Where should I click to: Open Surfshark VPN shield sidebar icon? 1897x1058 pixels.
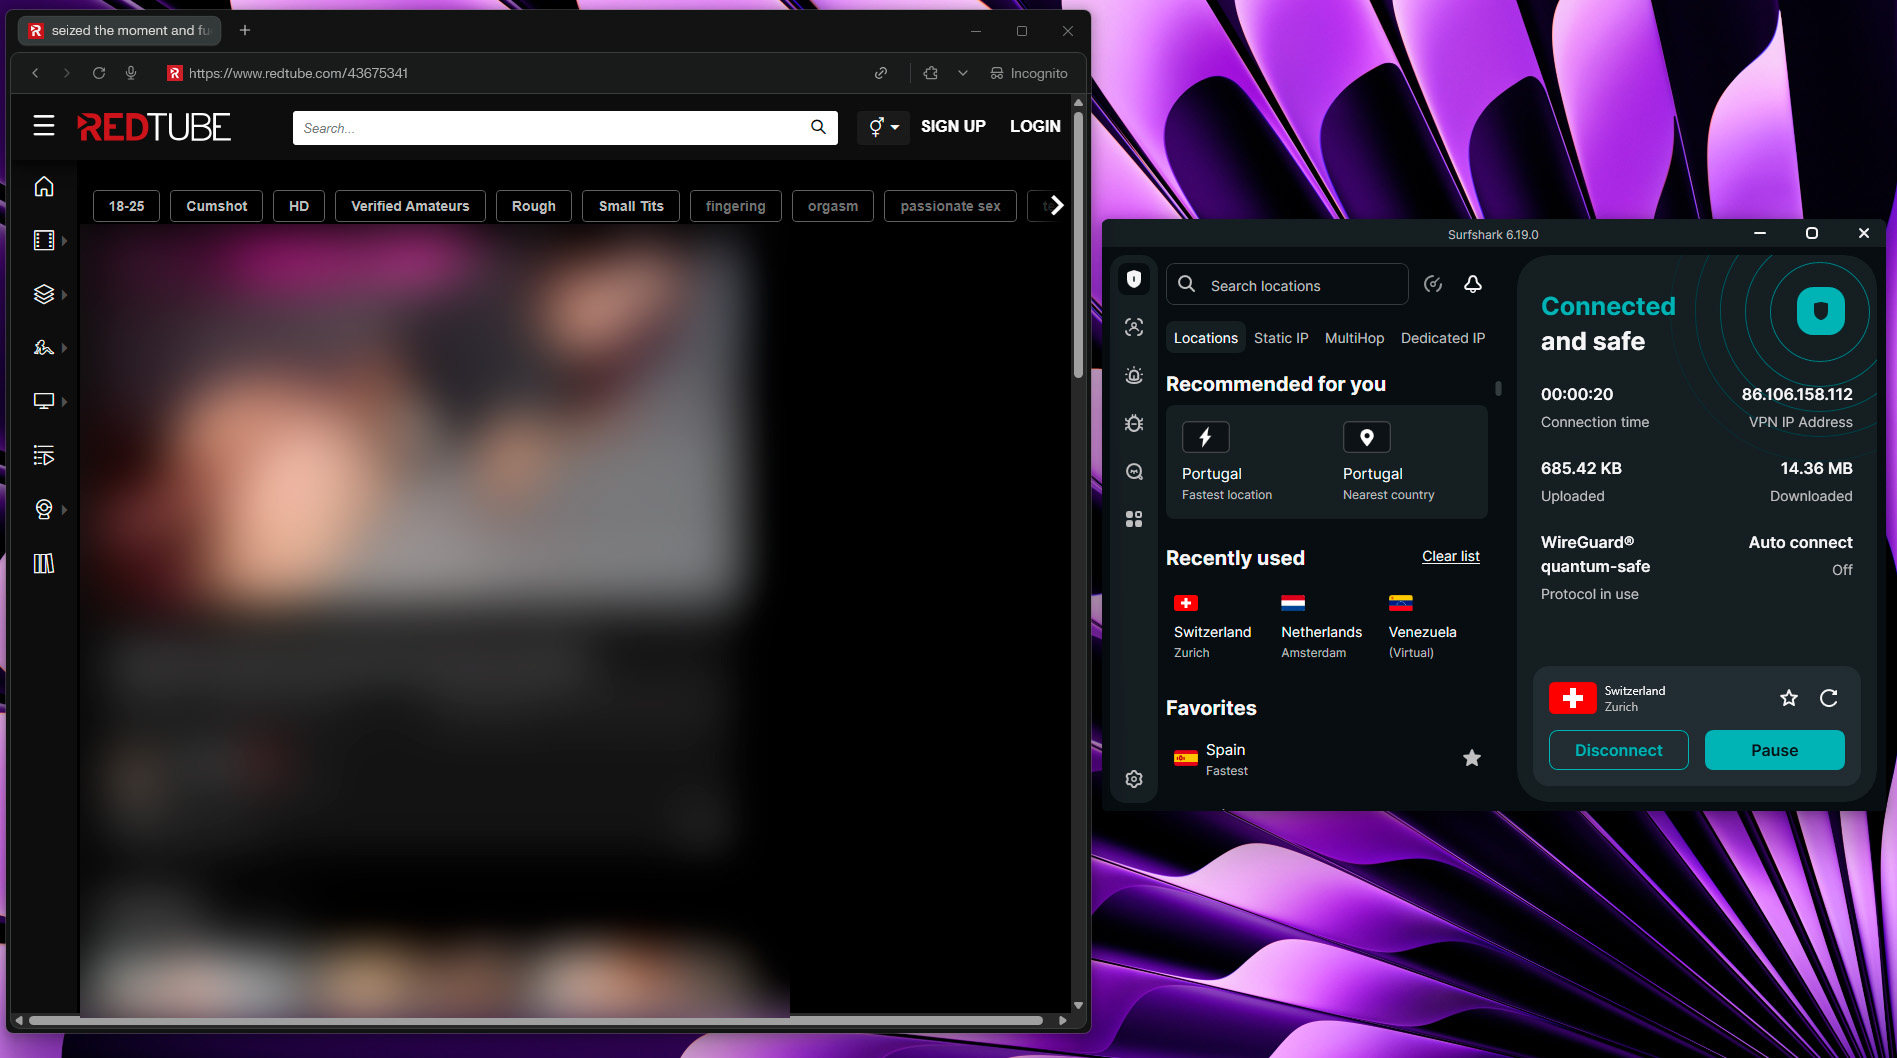pyautogui.click(x=1134, y=279)
